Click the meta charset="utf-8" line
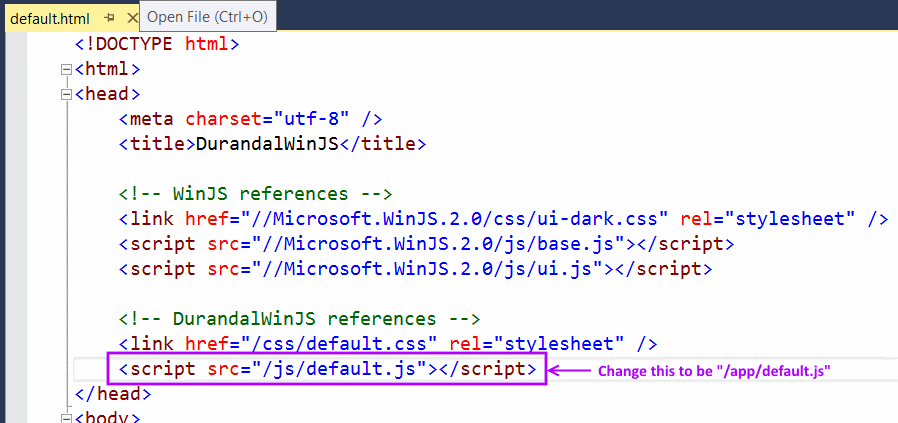 pos(250,119)
